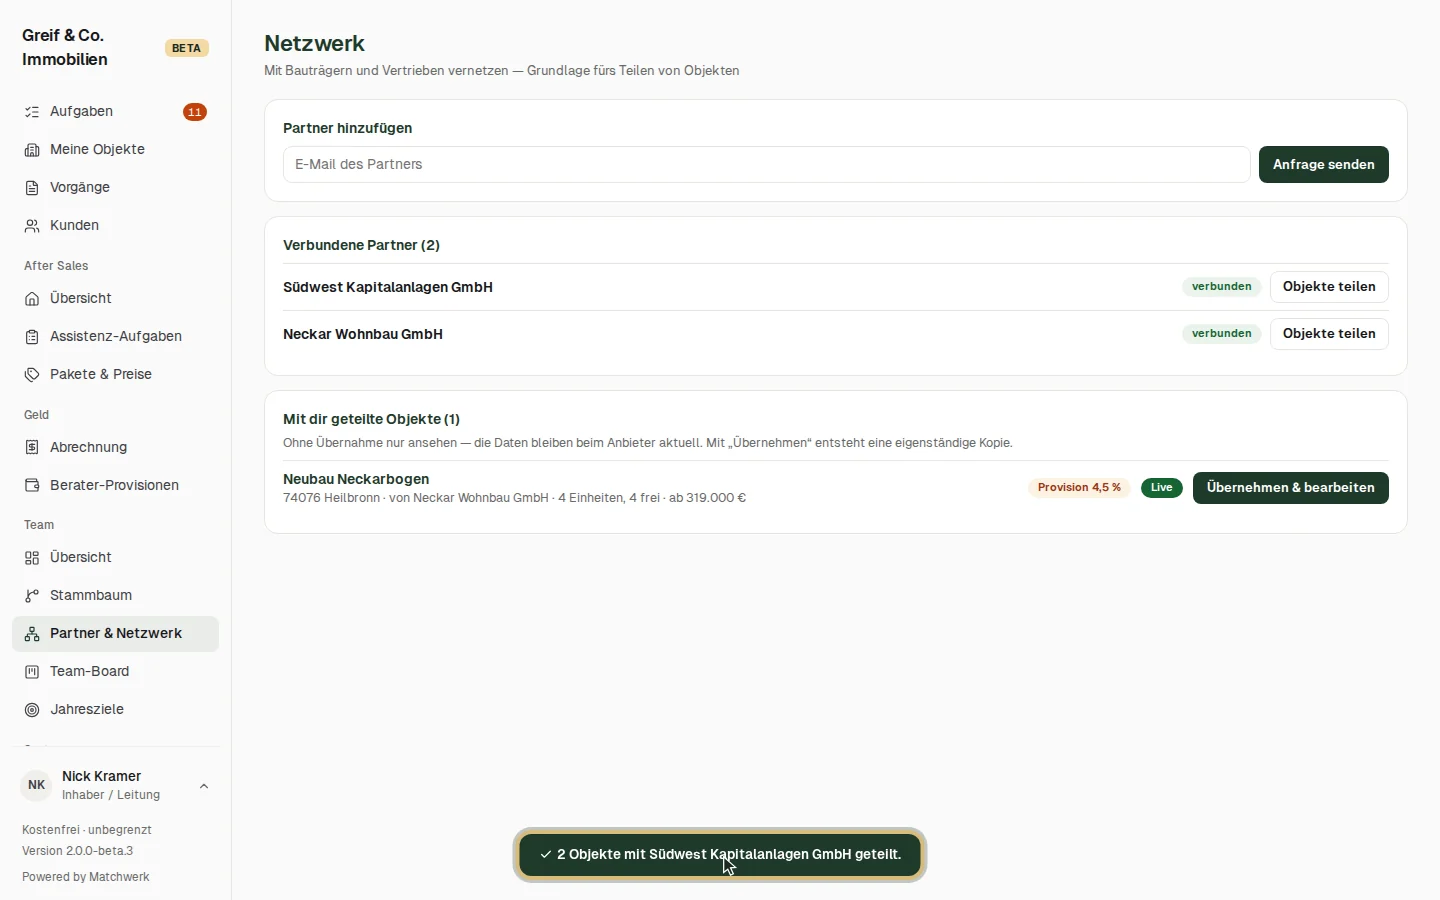Click the Partner & Netzwerk network icon
Screen dimensions: 1440x900
[32, 634]
